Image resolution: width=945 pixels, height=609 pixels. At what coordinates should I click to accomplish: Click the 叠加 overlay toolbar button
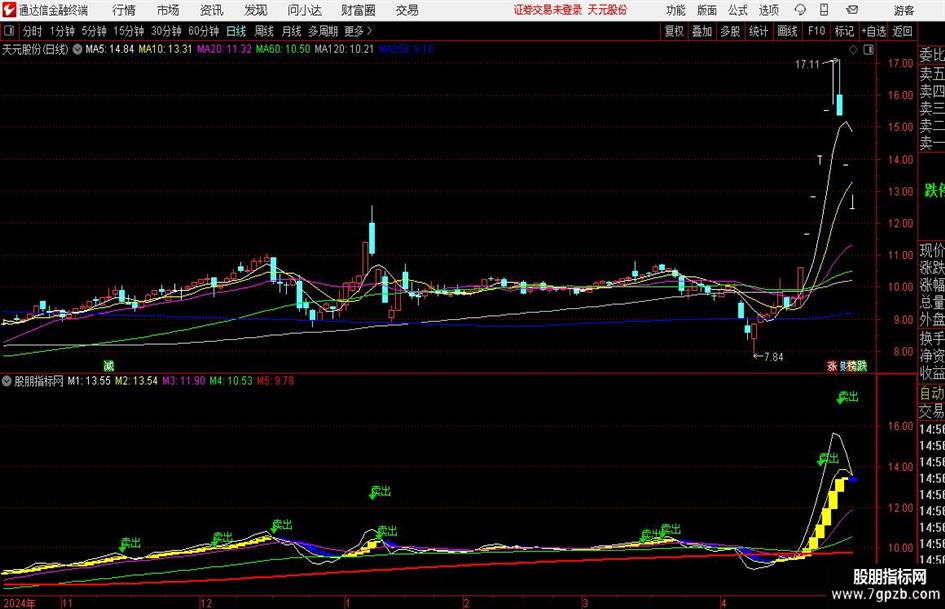coord(702,31)
